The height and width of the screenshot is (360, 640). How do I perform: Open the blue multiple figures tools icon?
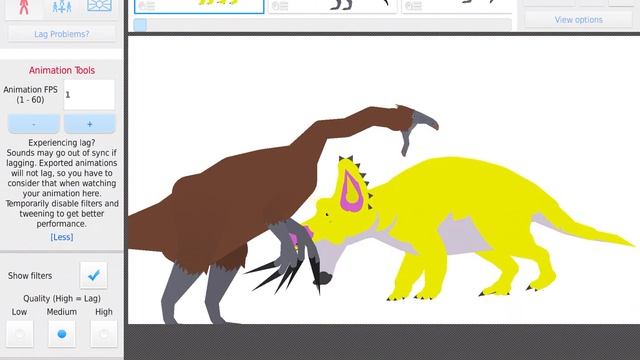62,7
